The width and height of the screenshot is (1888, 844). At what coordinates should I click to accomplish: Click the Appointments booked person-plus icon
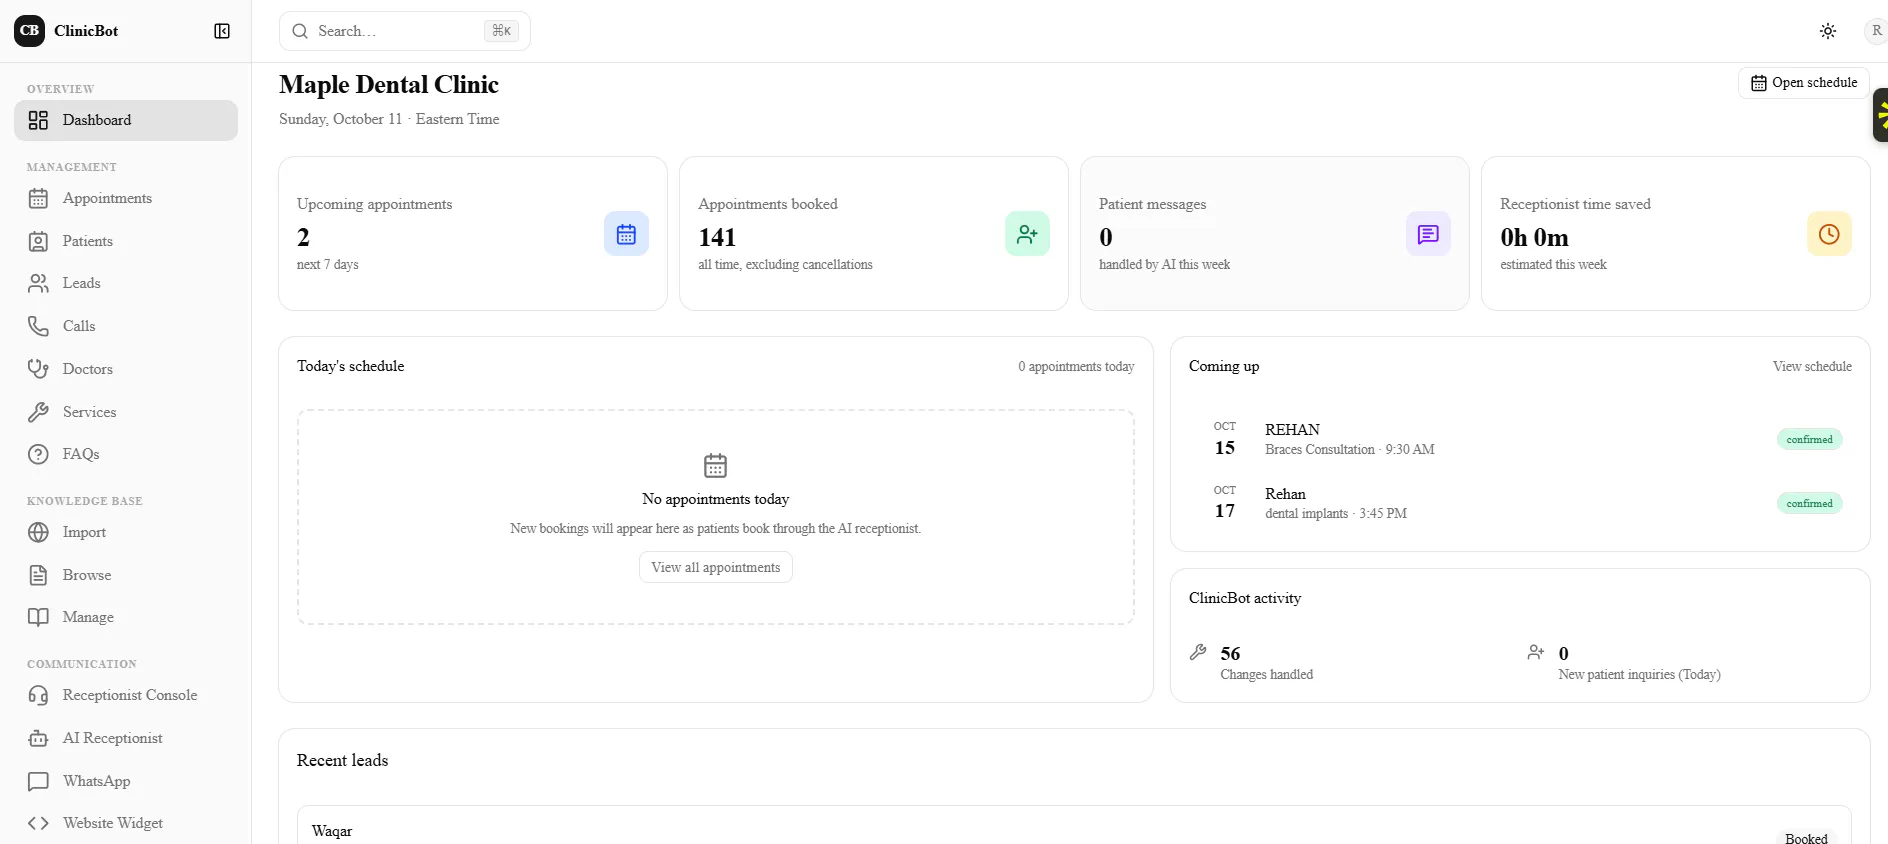(x=1027, y=234)
